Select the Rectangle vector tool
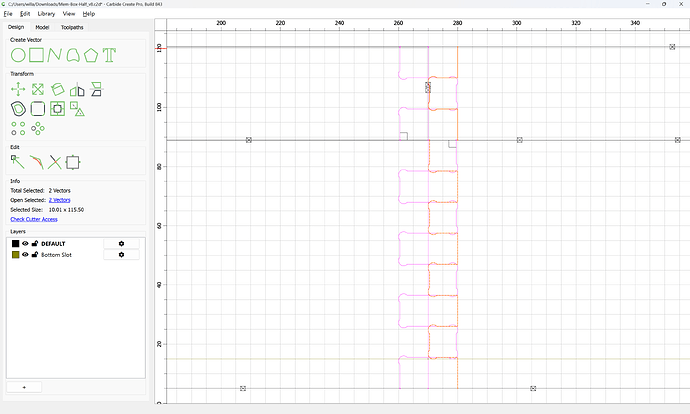The width and height of the screenshot is (690, 414). (37, 55)
